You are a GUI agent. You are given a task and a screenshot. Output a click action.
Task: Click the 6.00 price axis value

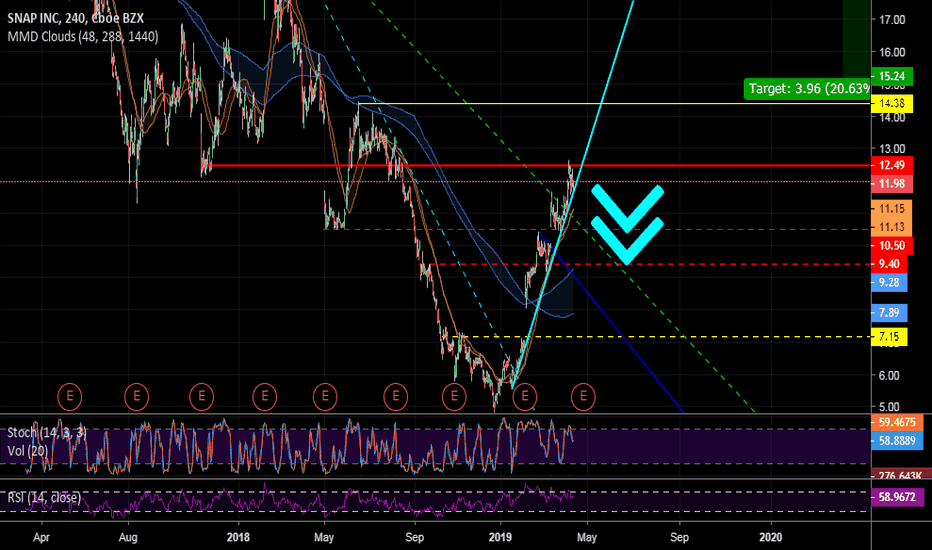[889, 376]
